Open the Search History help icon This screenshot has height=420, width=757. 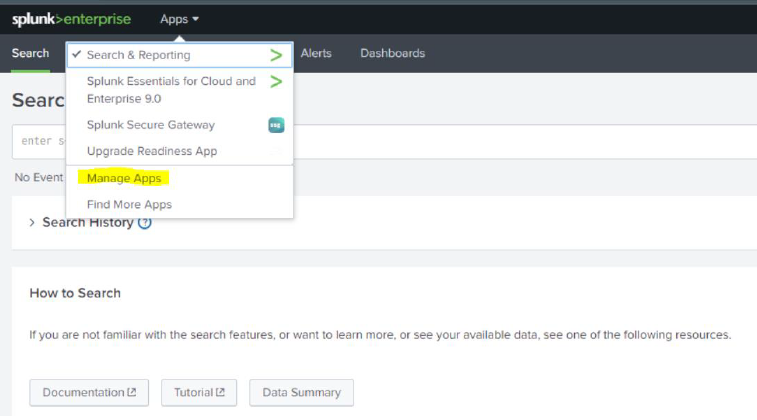pyautogui.click(x=145, y=223)
